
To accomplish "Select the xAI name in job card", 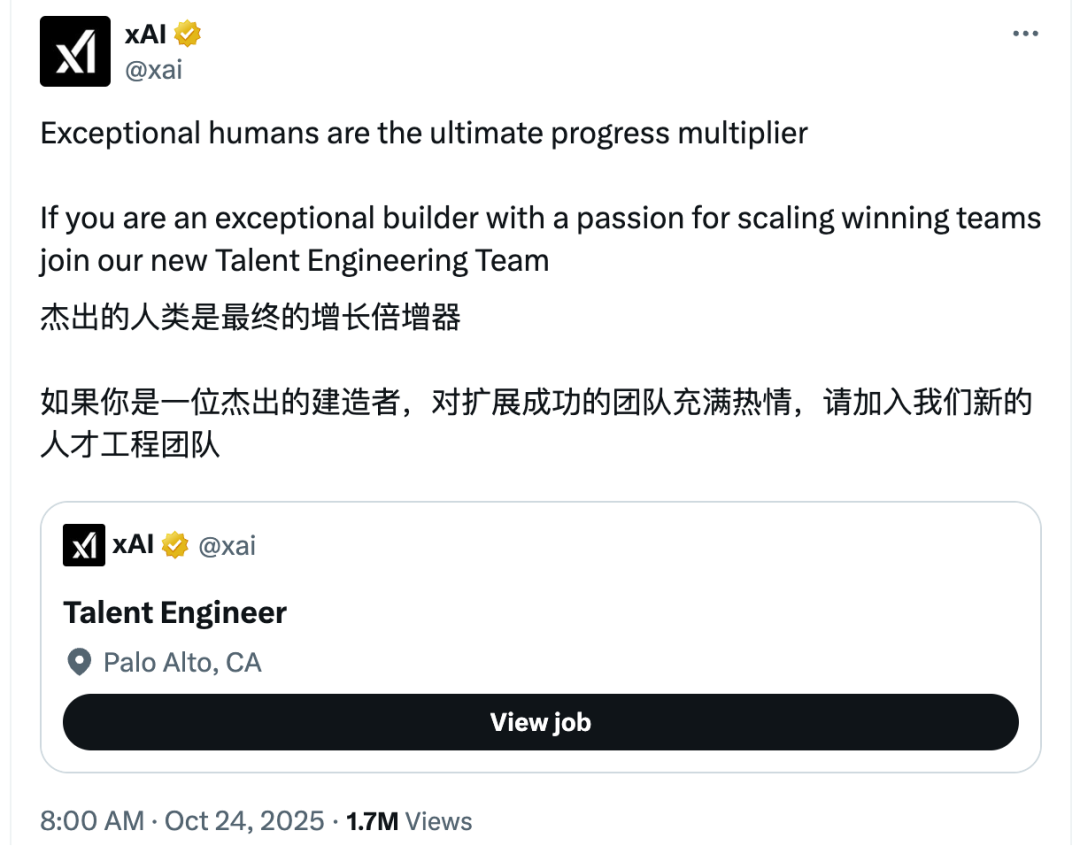I will [133, 545].
